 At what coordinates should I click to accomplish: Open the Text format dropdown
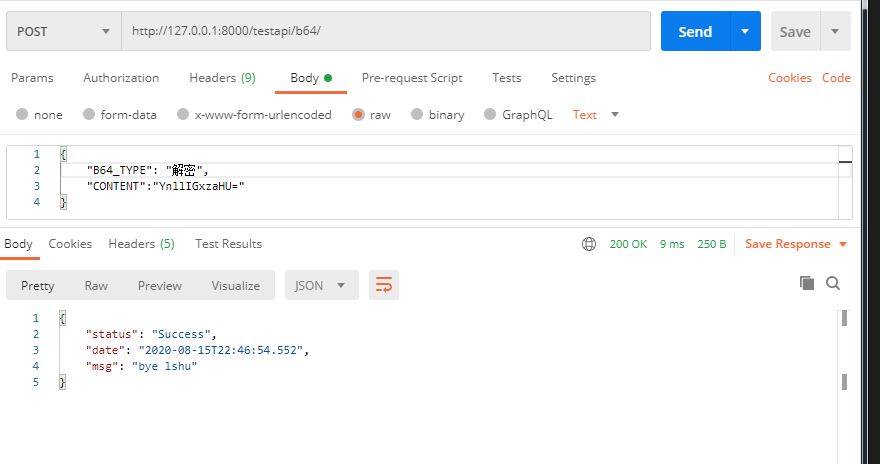(595, 114)
